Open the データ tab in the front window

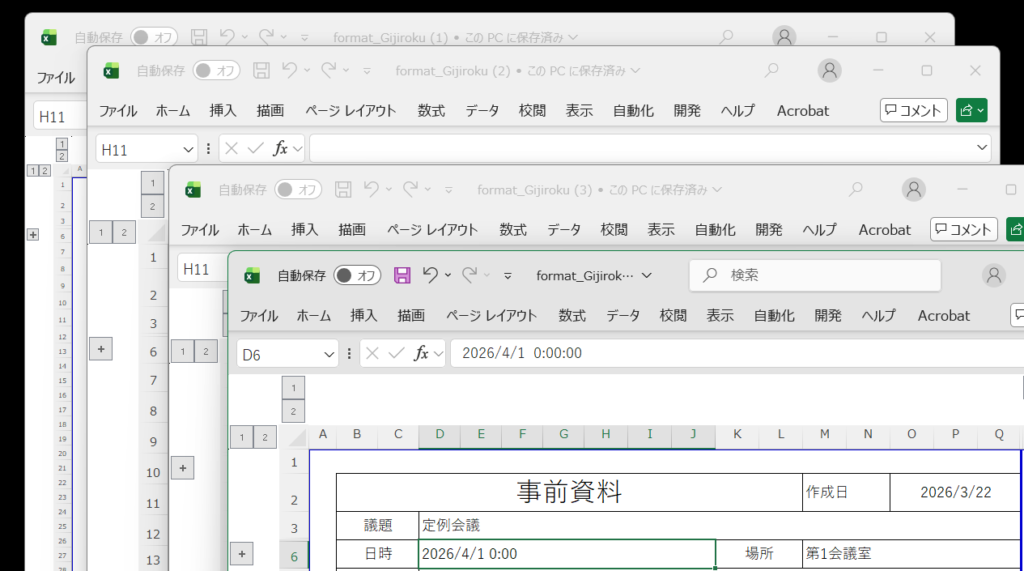623,315
